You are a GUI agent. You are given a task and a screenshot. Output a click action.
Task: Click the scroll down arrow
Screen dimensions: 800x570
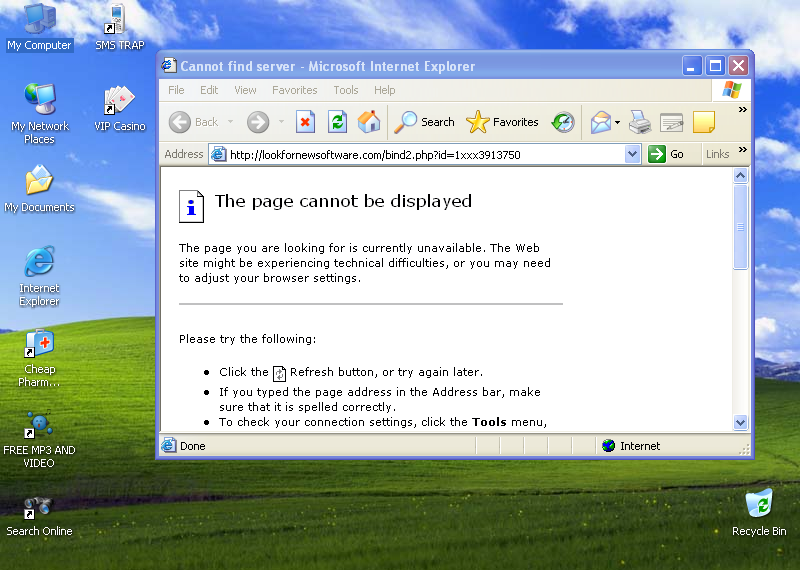tap(740, 422)
